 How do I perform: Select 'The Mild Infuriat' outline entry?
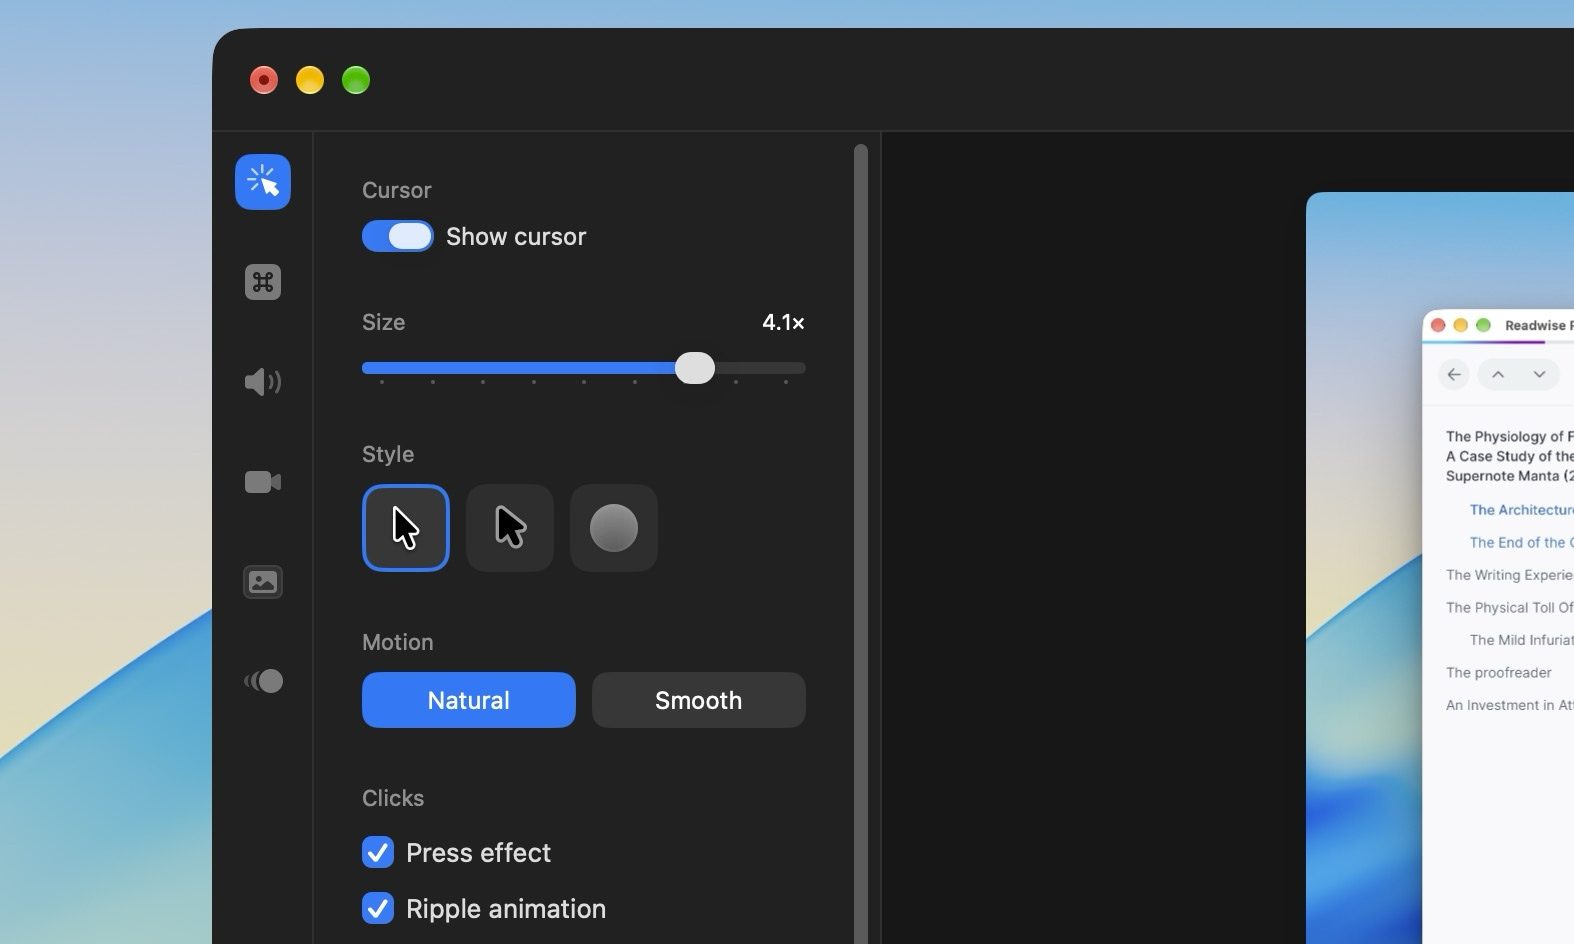[x=1522, y=640]
